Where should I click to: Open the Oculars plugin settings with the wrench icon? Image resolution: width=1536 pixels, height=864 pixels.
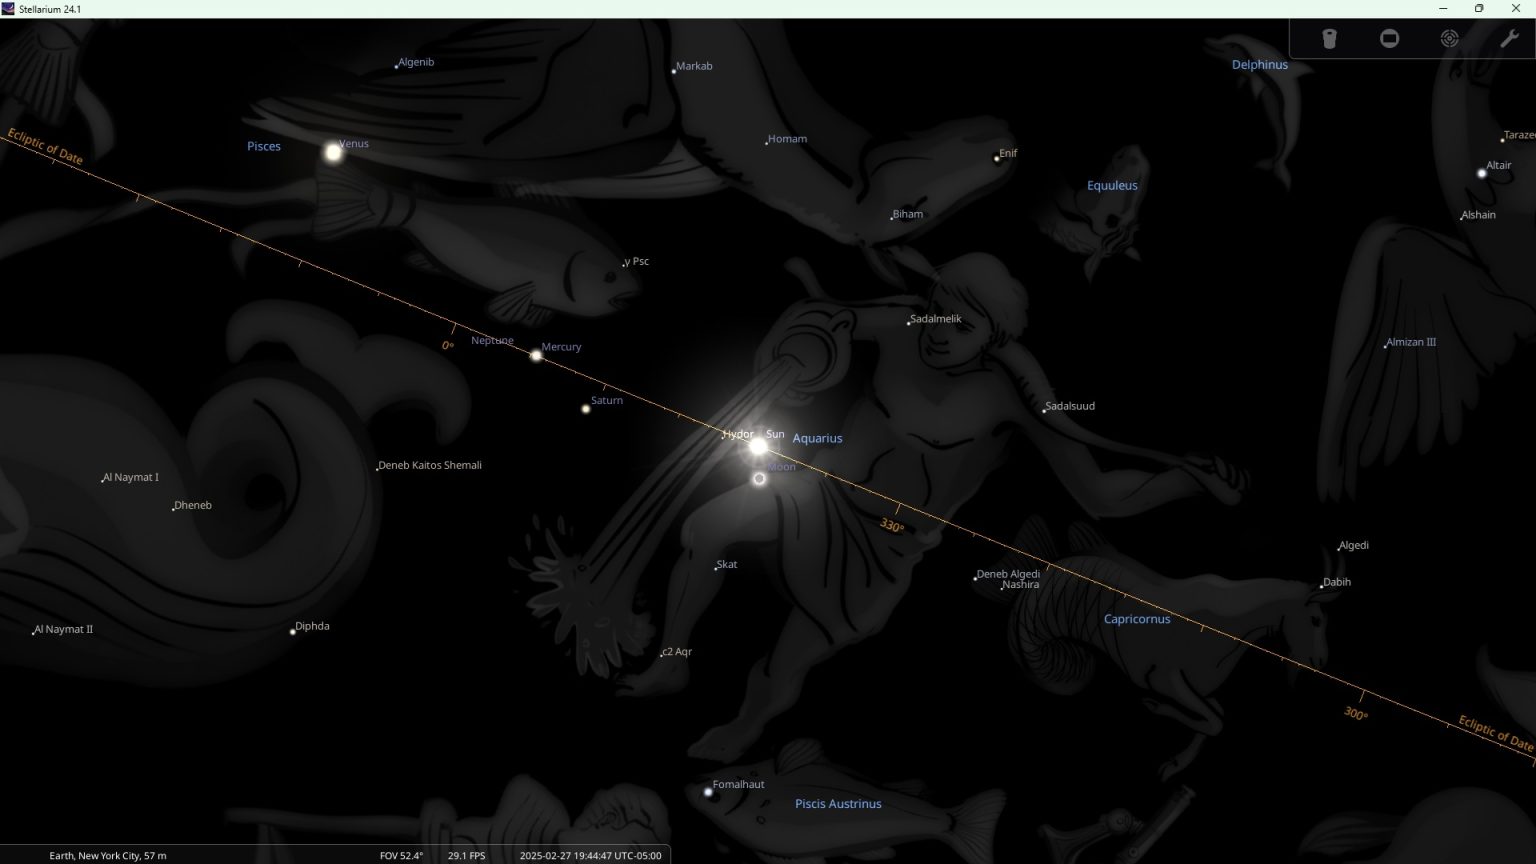(1509, 38)
